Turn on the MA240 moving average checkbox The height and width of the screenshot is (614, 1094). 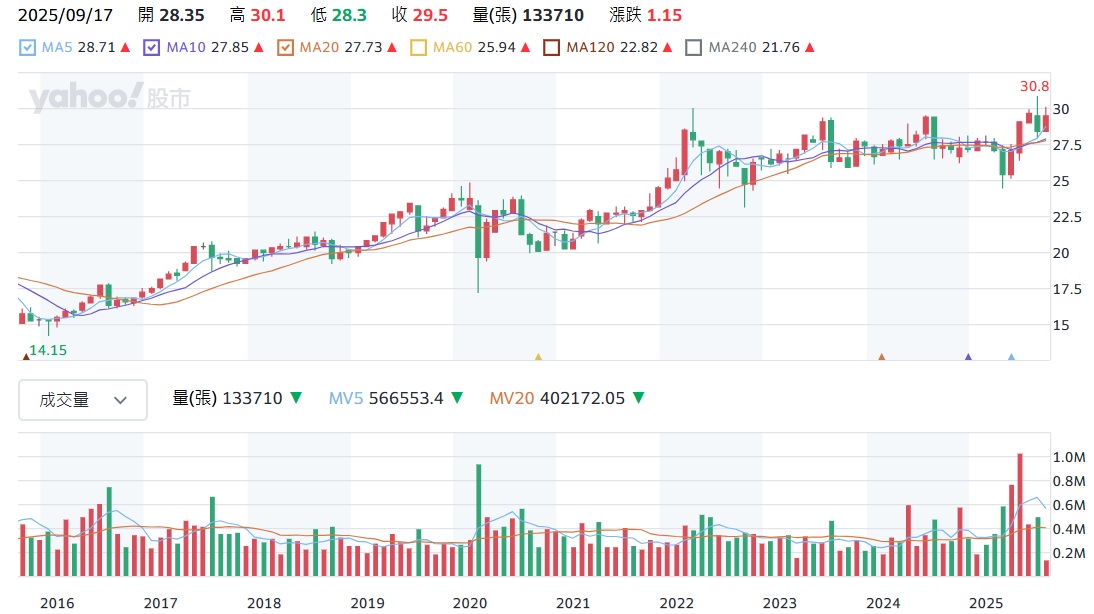[x=693, y=47]
